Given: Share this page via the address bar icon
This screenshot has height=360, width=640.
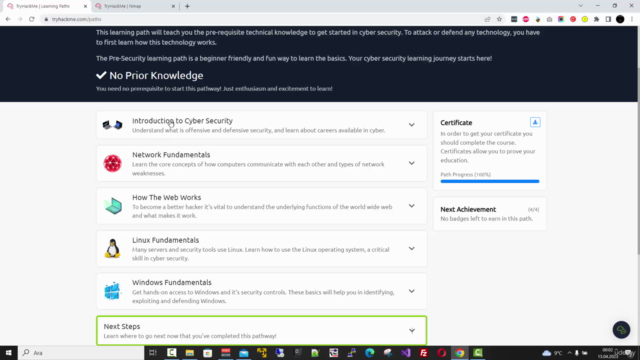Looking at the screenshot, I should (487, 19).
